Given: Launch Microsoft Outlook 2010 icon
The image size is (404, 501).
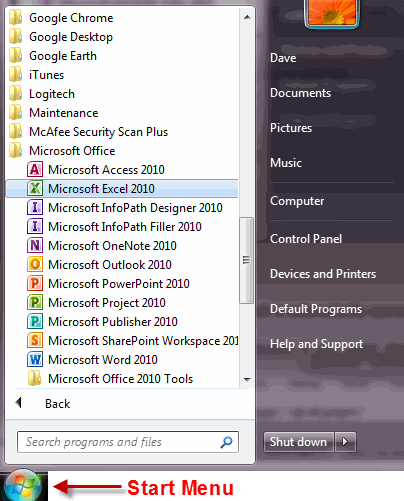Looking at the screenshot, I should point(35,264).
